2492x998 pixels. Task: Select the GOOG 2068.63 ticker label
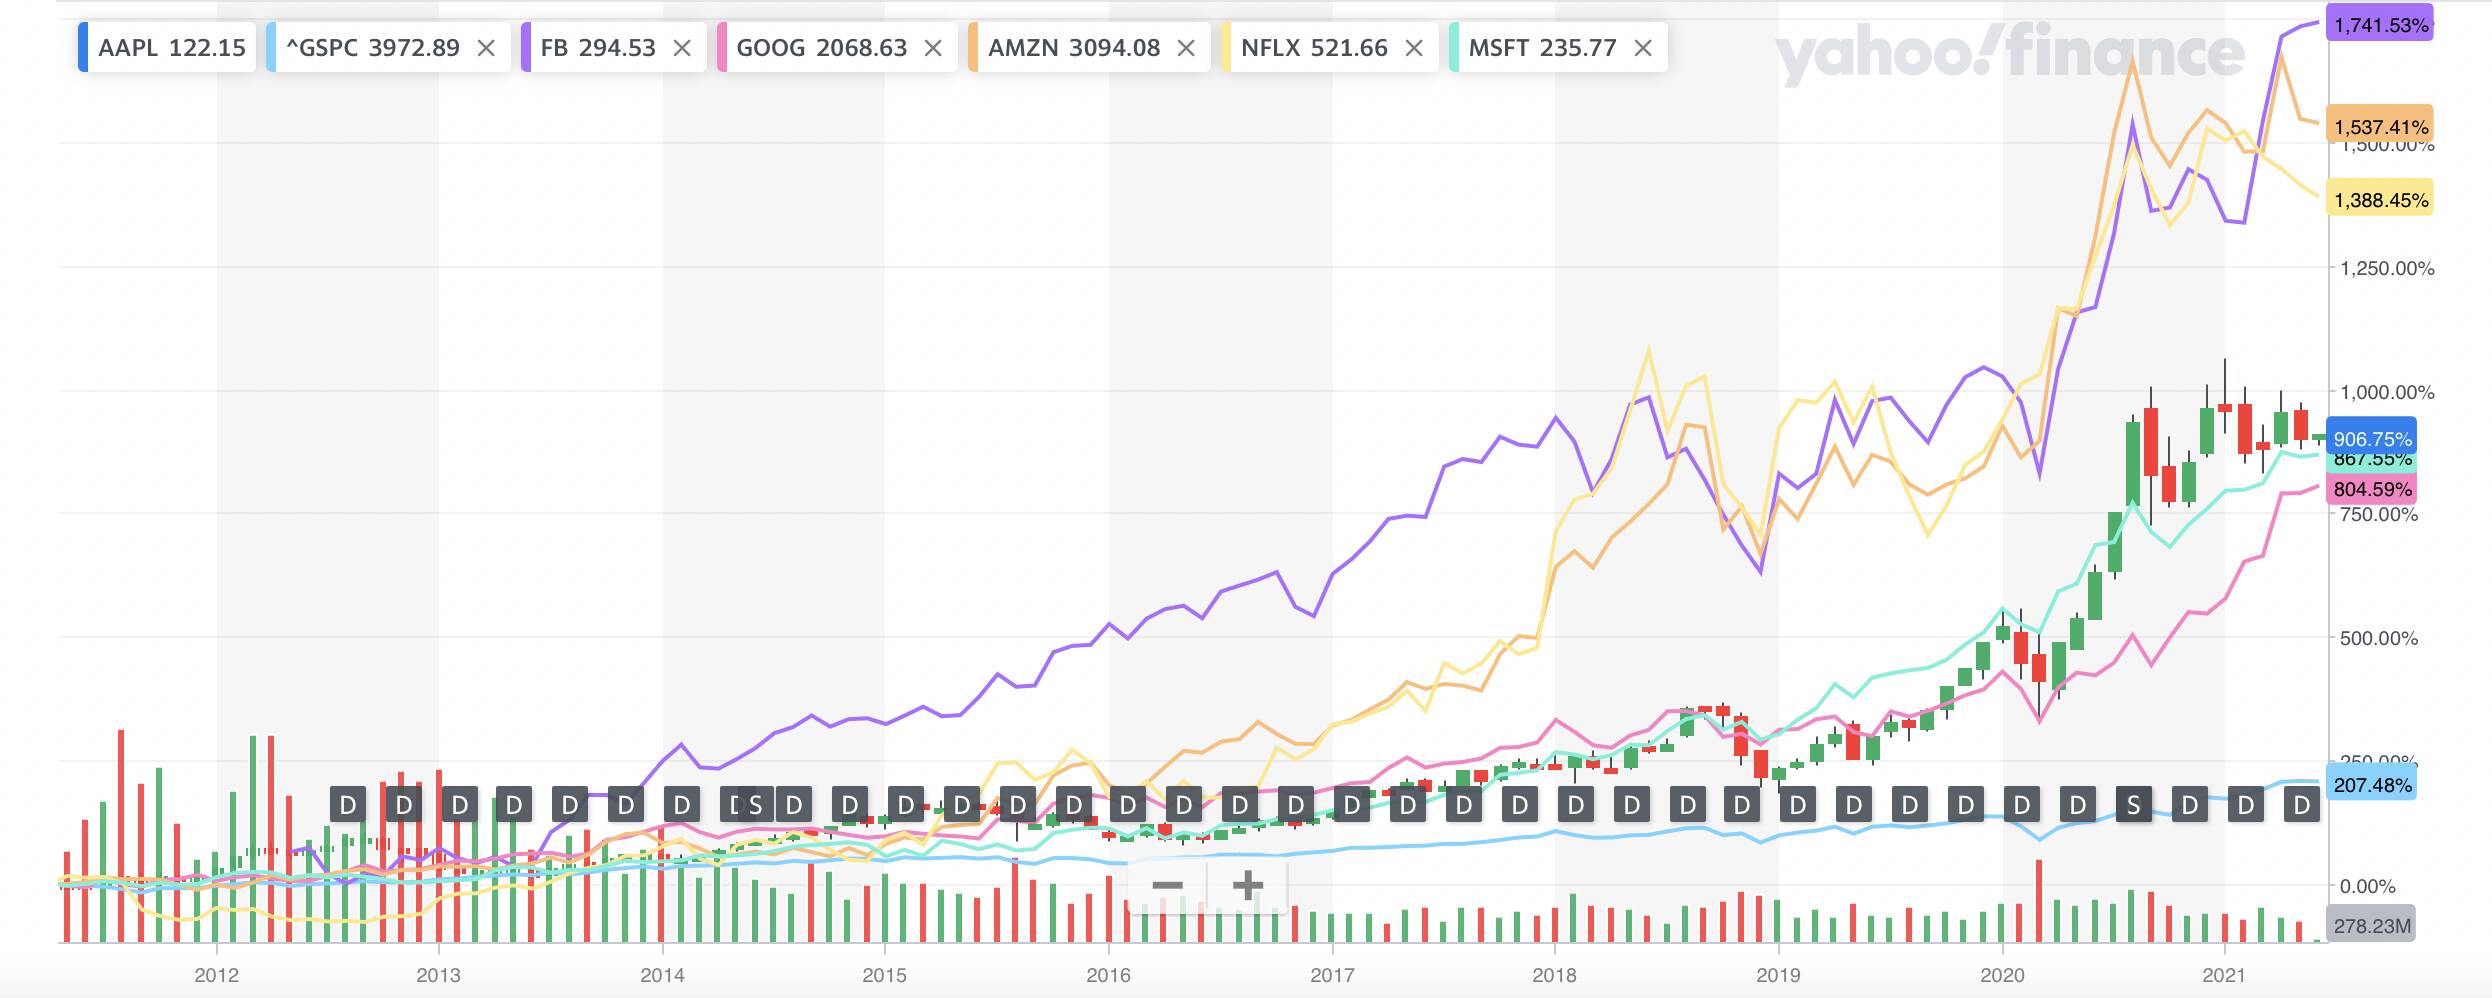coord(821,48)
